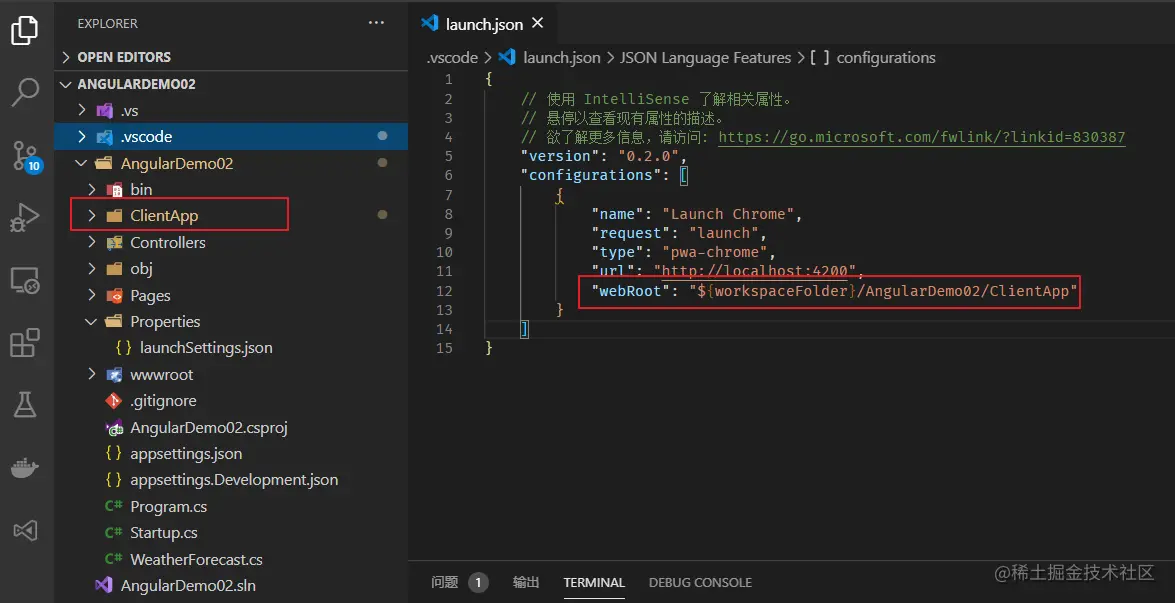
Task: Click the C# icon beside Program.cs
Action: (113, 506)
